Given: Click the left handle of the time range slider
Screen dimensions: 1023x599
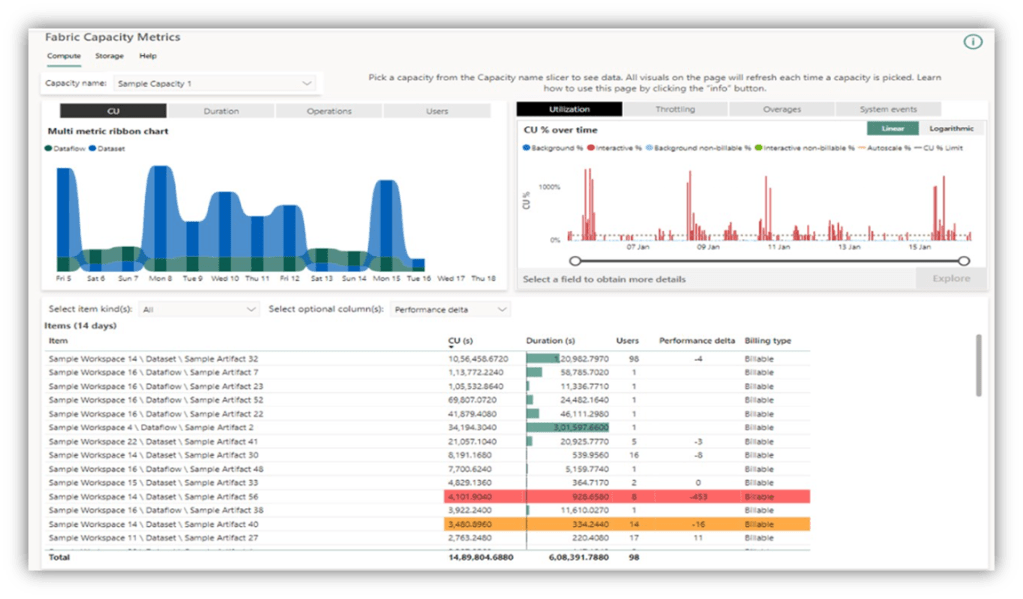Looking at the screenshot, I should point(574,262).
